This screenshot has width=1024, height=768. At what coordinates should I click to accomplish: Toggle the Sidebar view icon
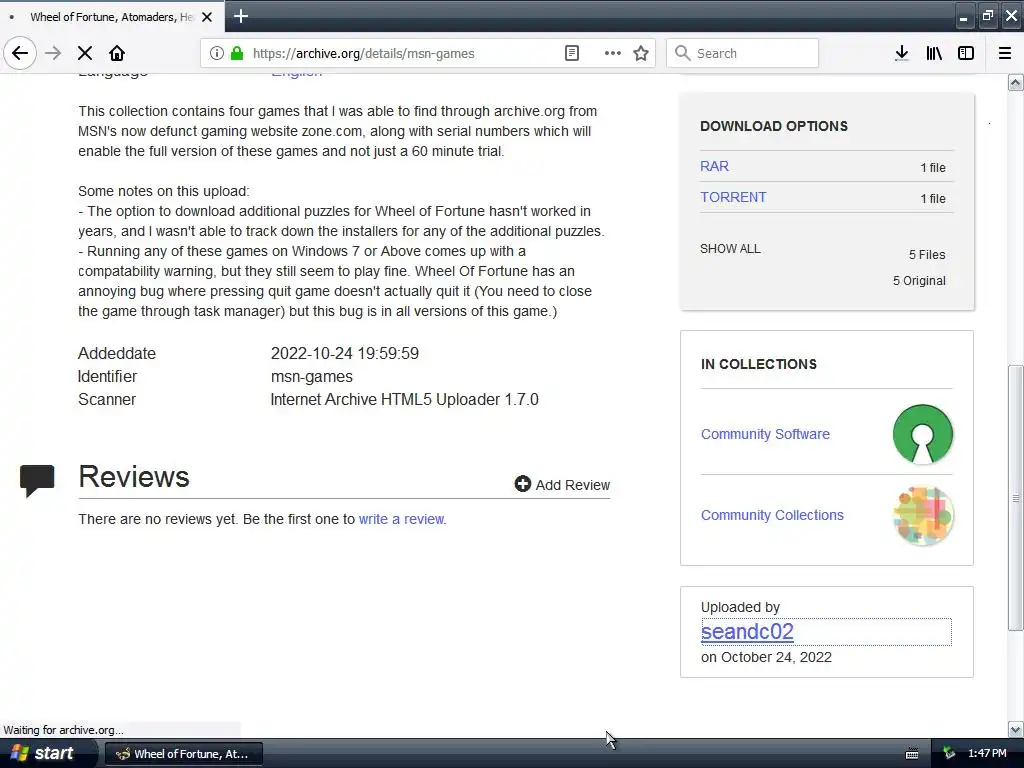coord(966,53)
